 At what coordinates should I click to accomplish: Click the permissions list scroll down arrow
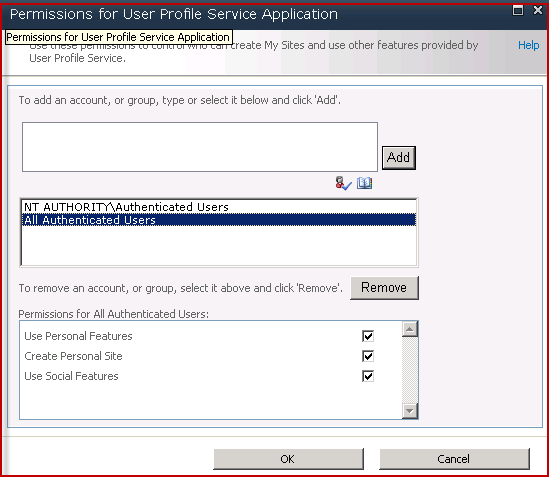[x=409, y=411]
